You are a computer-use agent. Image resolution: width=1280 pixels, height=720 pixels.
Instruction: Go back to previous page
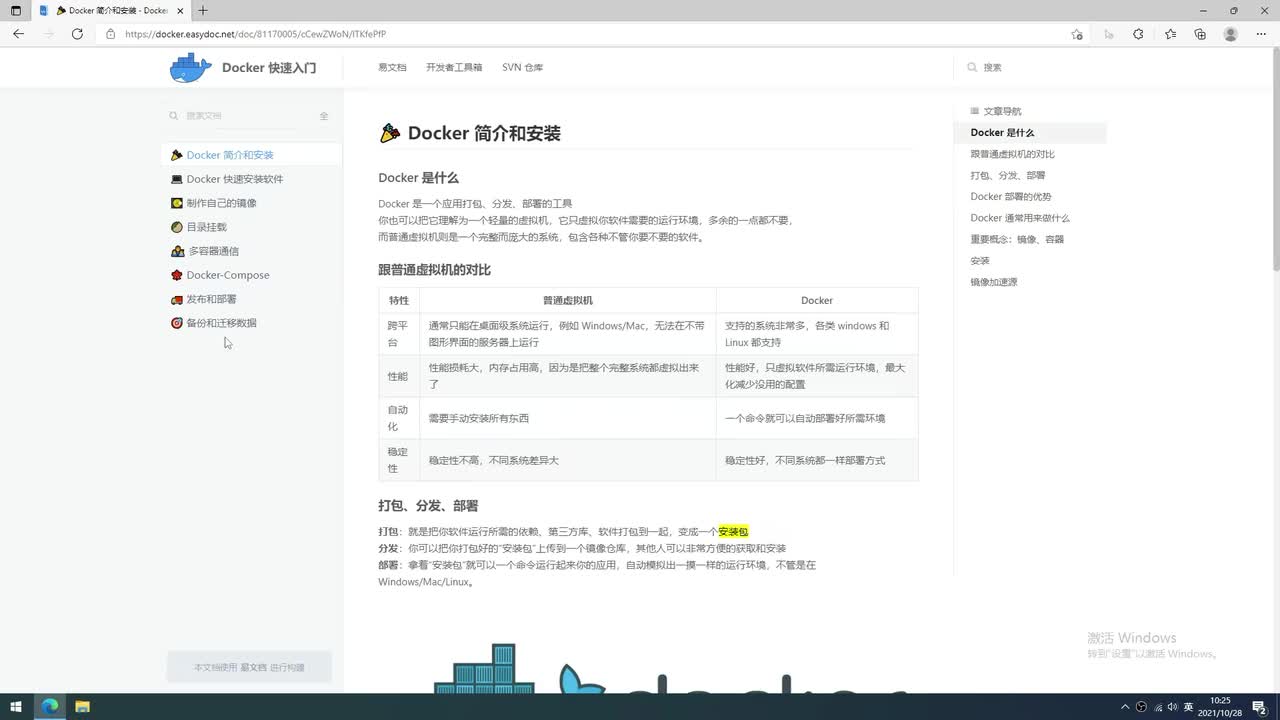[x=18, y=34]
